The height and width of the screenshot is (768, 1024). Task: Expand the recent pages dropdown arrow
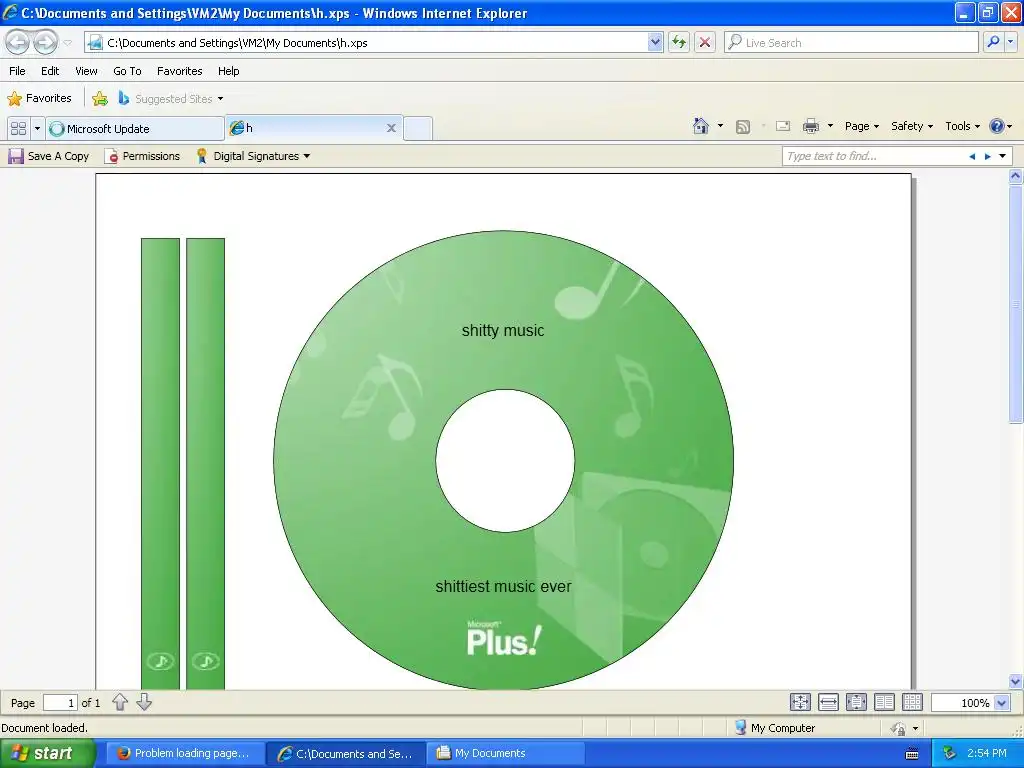[x=67, y=43]
